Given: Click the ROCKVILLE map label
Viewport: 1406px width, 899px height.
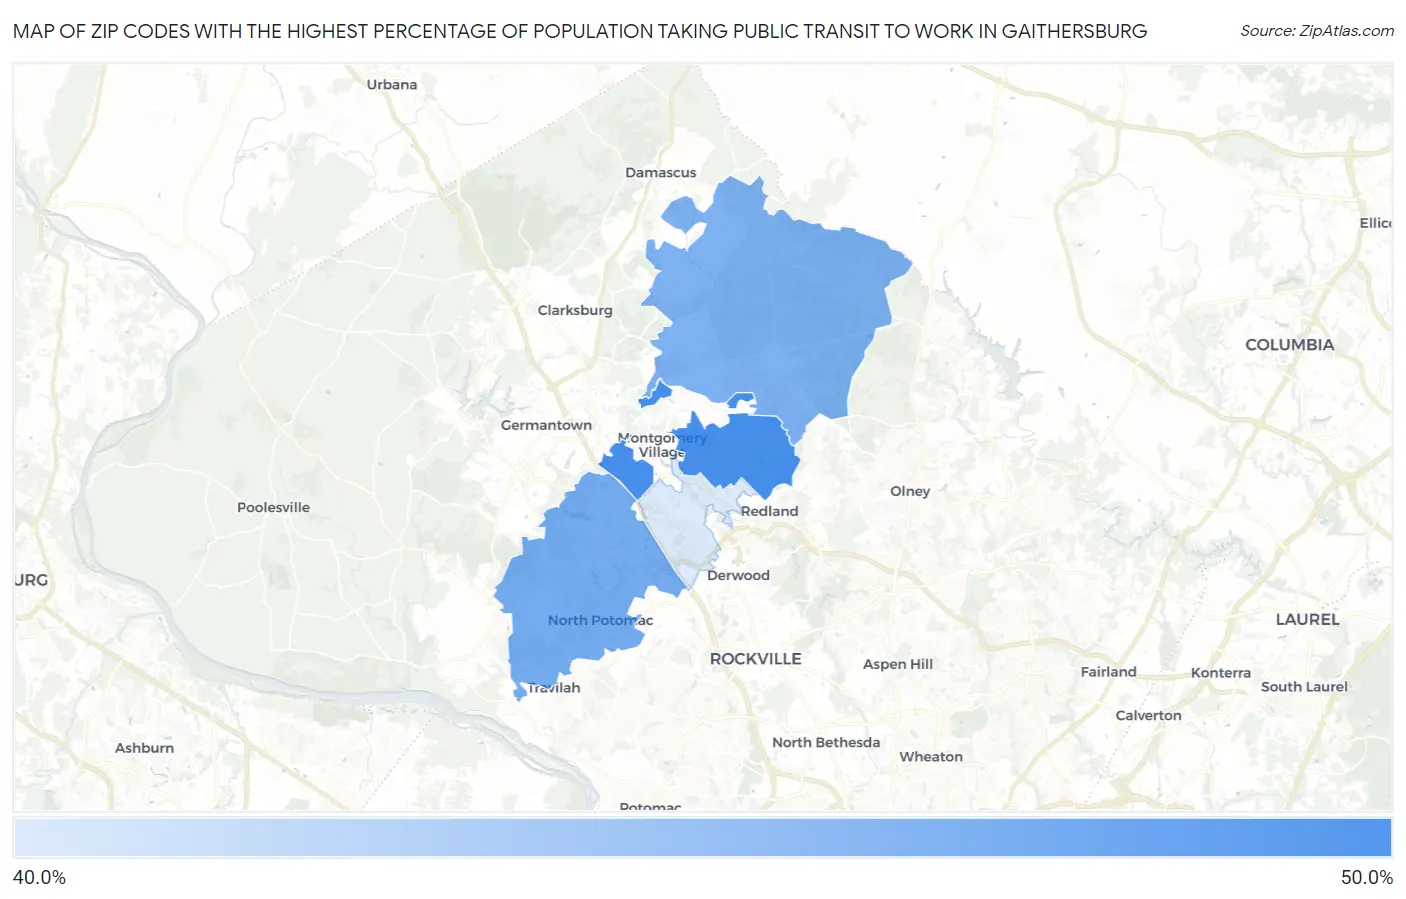Looking at the screenshot, I should tap(756, 659).
